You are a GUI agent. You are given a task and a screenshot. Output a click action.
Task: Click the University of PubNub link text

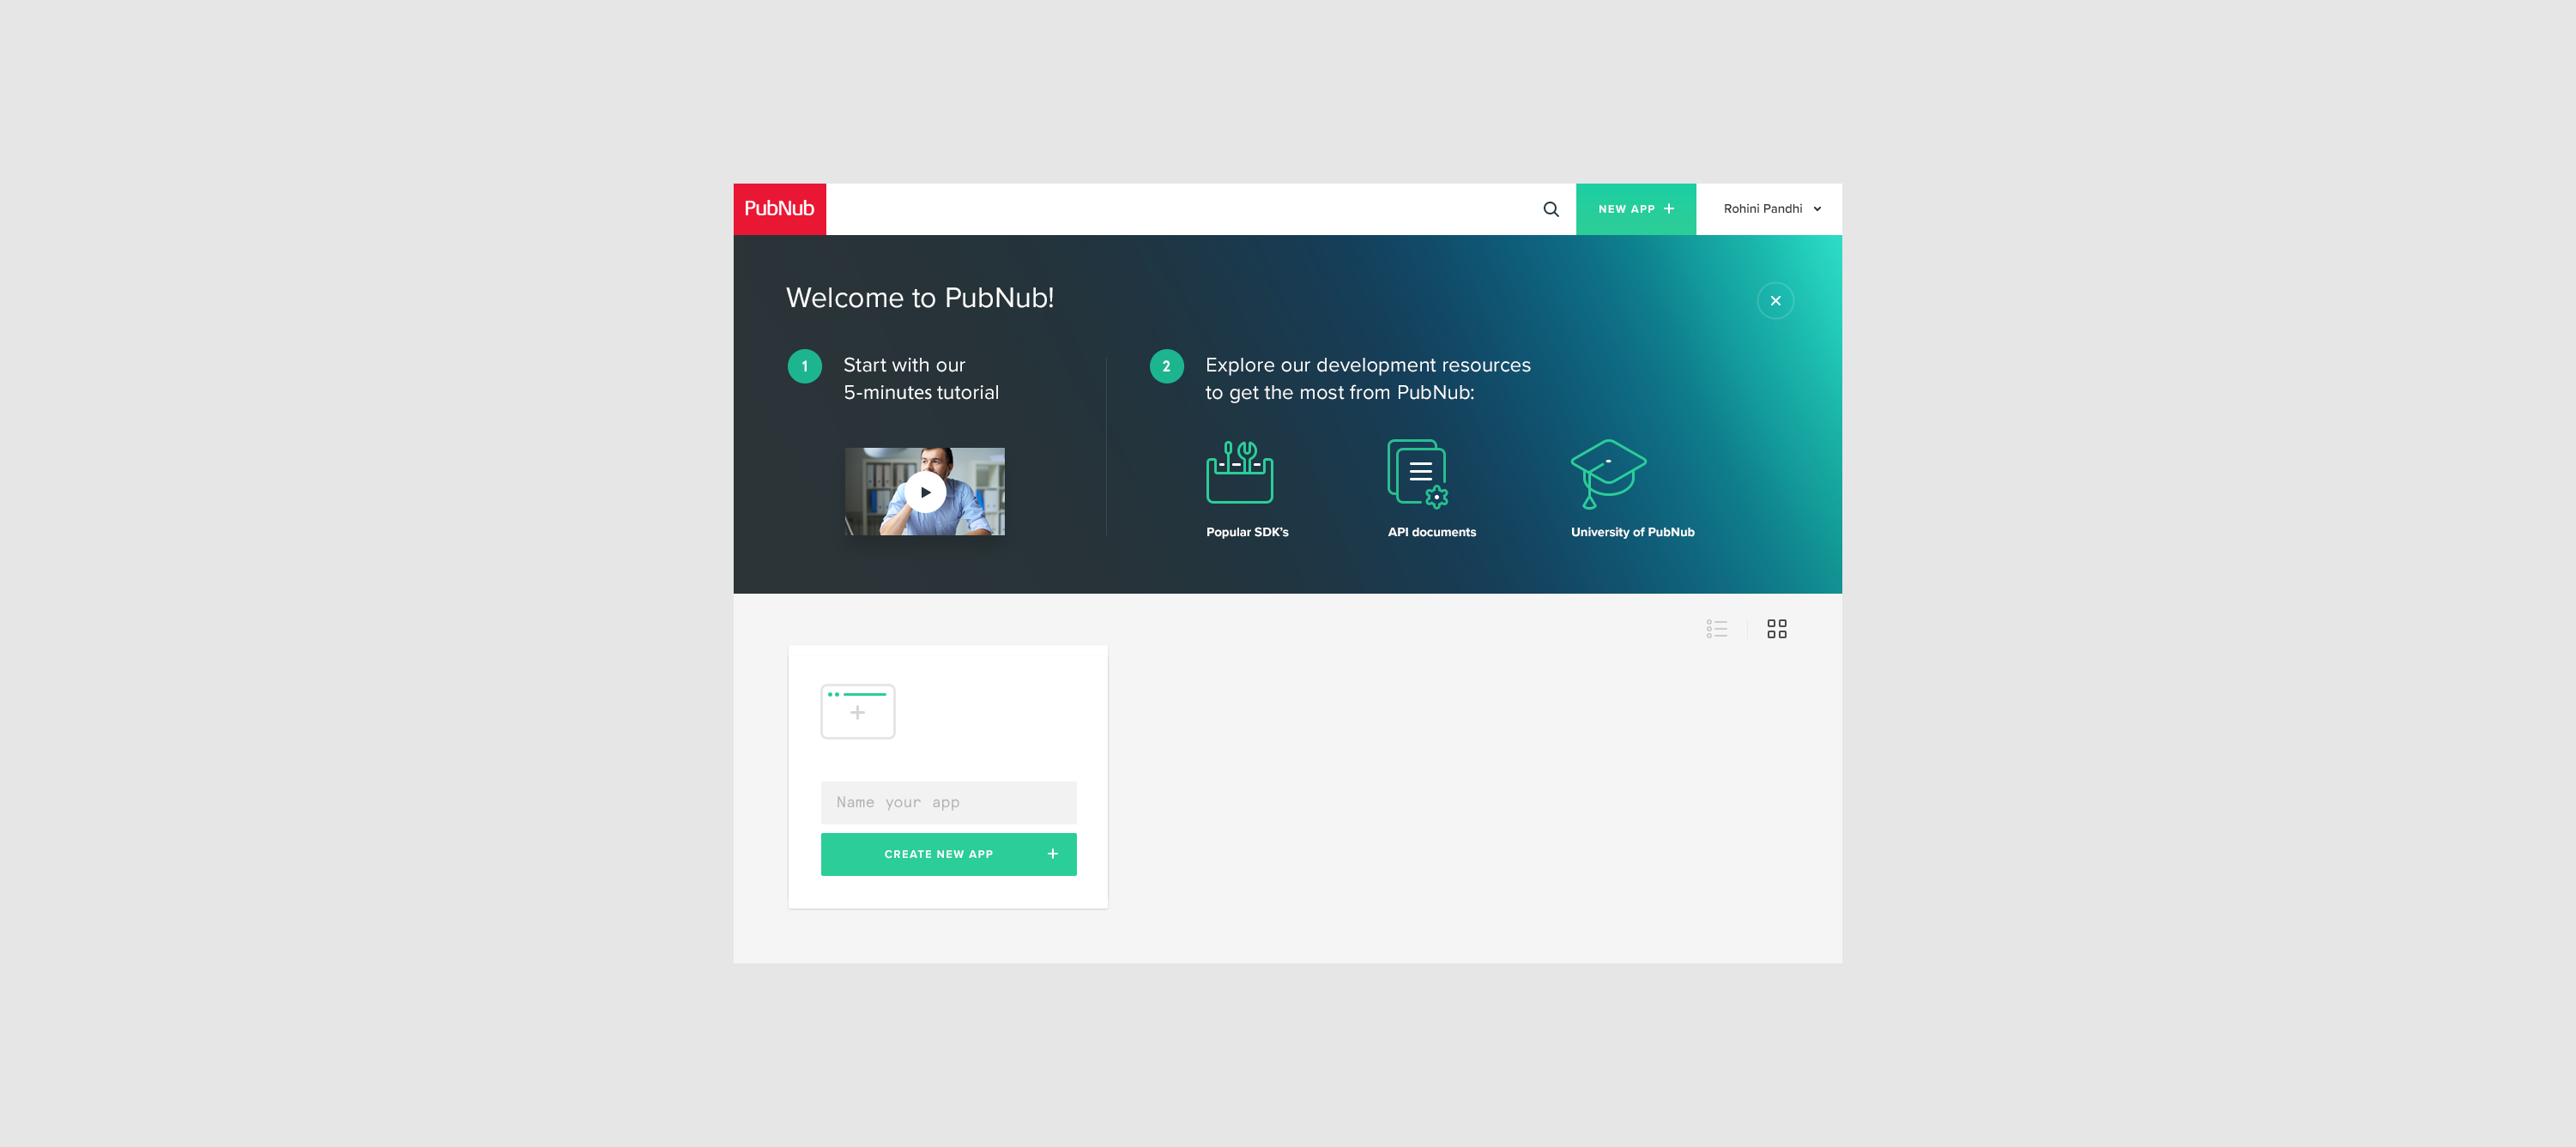tap(1632, 532)
